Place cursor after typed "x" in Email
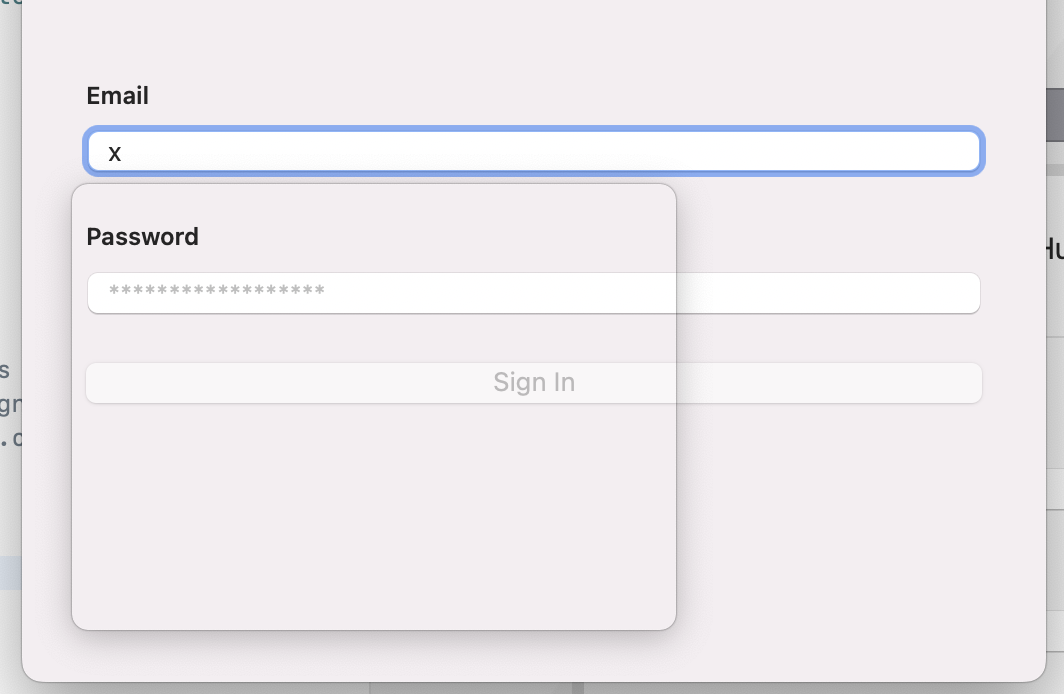Screen dimensions: 1064x694 click(x=123, y=153)
